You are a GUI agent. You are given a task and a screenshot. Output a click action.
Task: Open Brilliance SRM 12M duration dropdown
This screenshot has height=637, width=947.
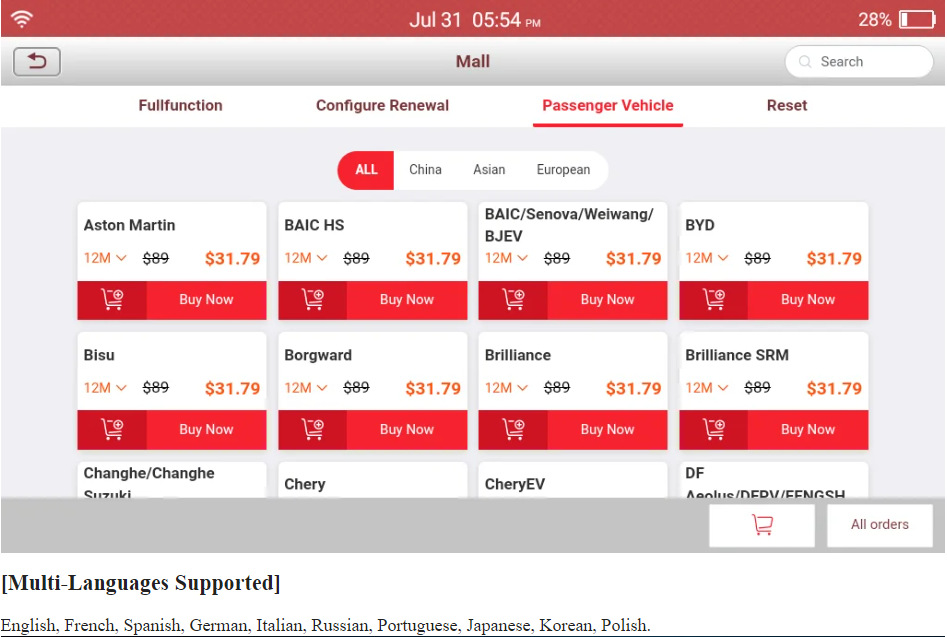click(707, 388)
